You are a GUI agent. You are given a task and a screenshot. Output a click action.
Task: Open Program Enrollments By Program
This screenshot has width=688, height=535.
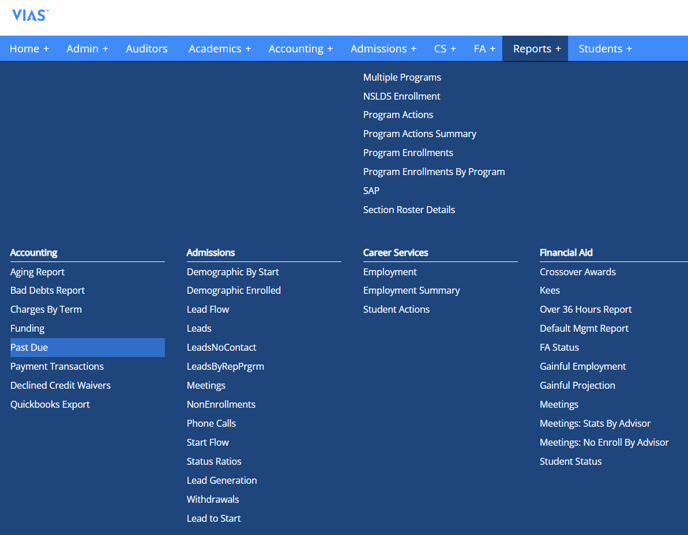point(433,172)
